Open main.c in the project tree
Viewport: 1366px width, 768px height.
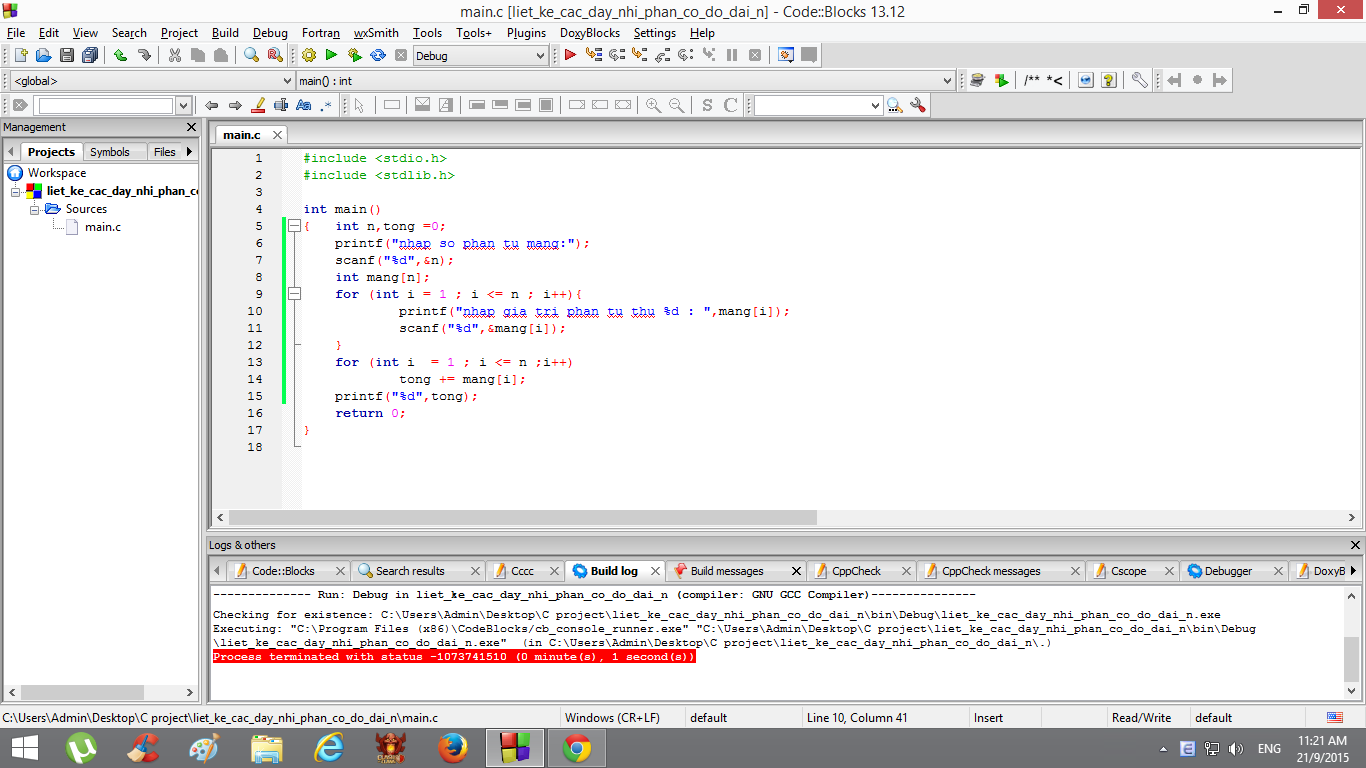pos(102,227)
